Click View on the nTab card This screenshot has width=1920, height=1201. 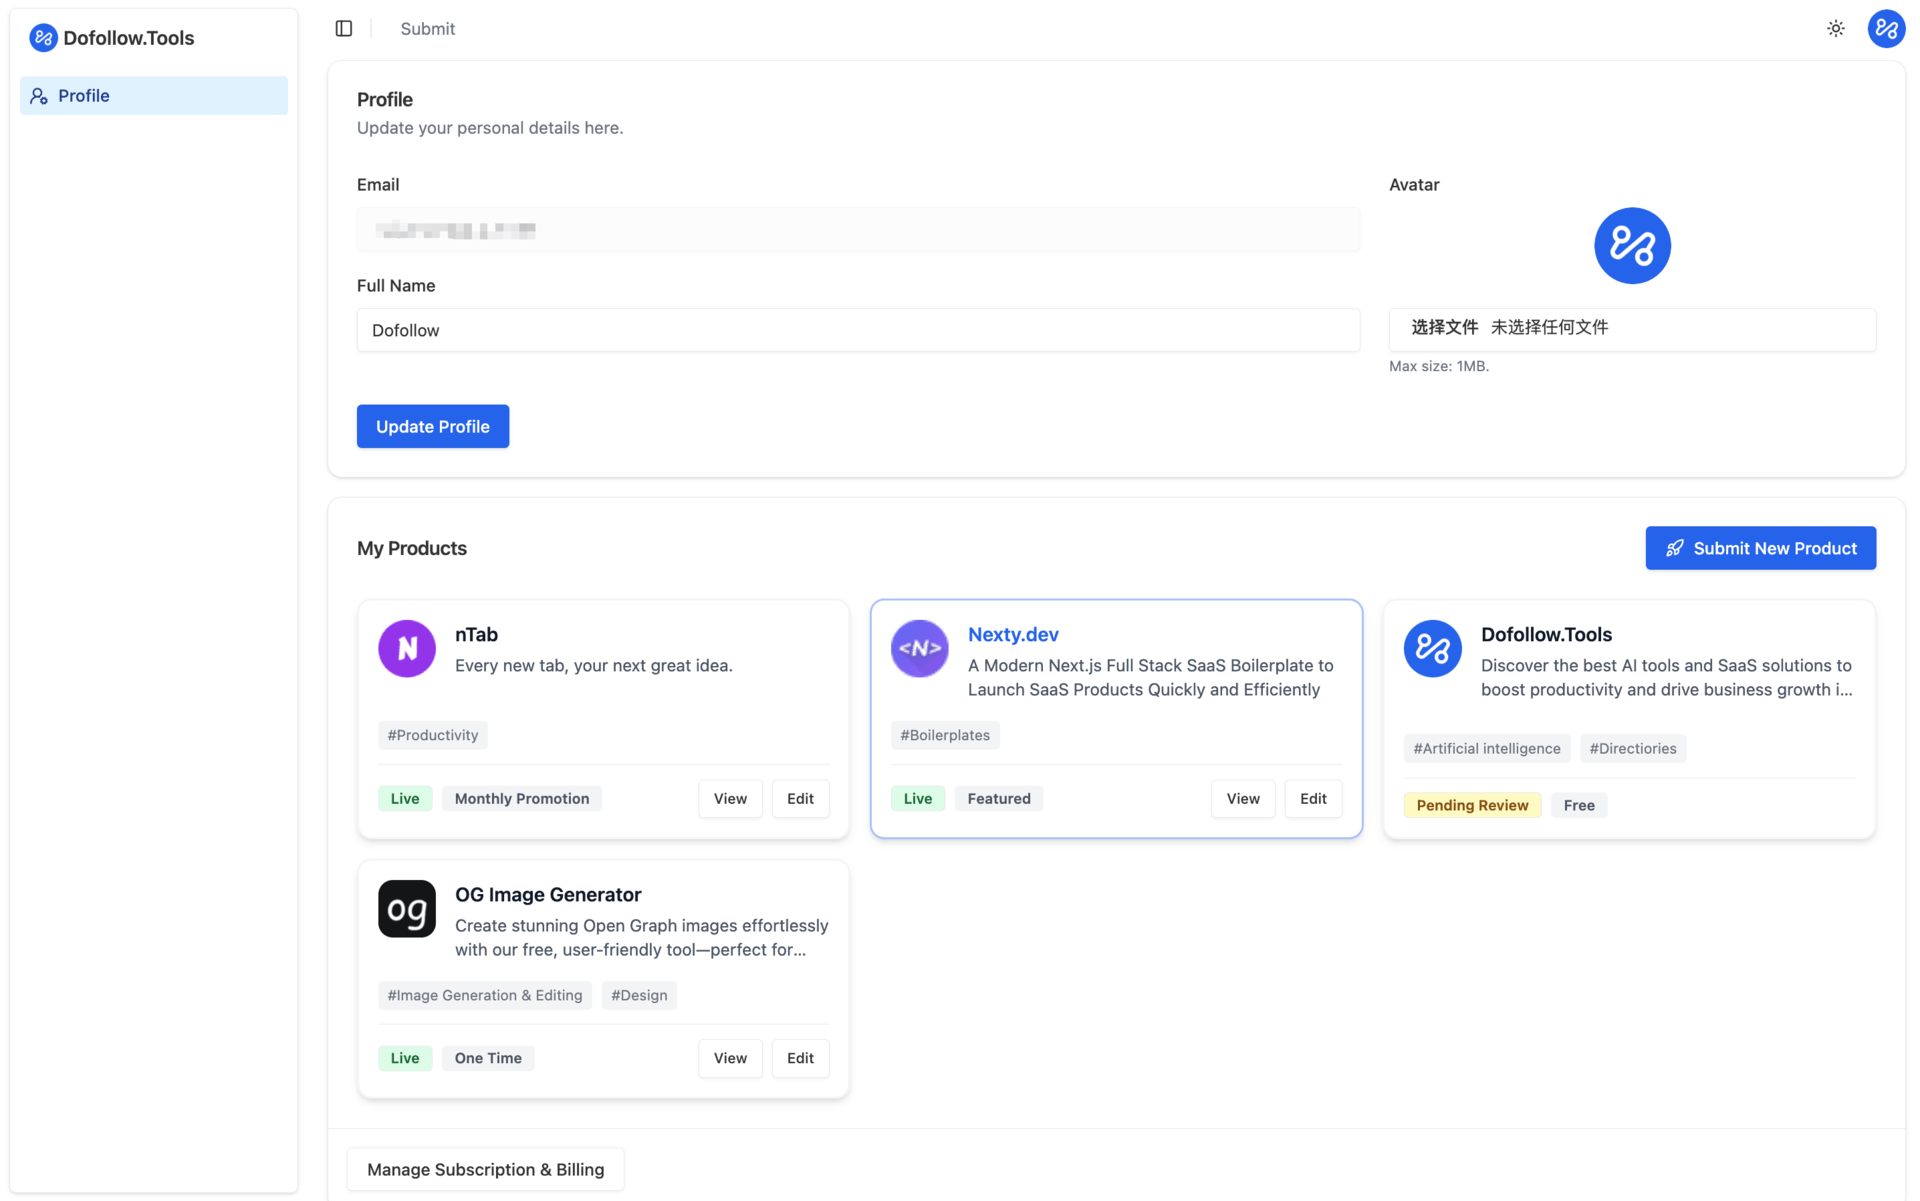point(730,798)
